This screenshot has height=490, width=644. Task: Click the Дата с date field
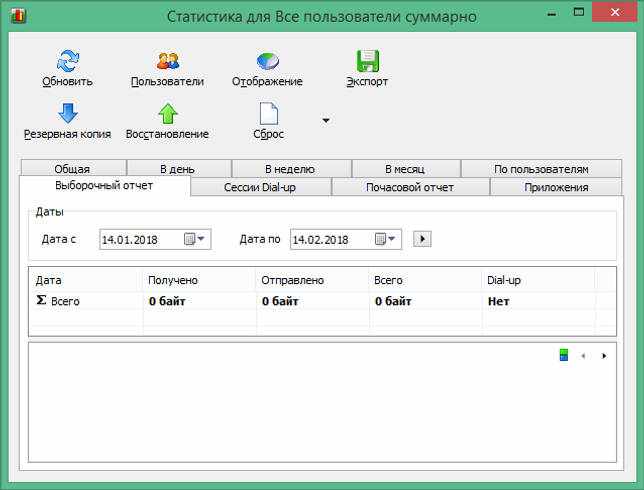[155, 239]
